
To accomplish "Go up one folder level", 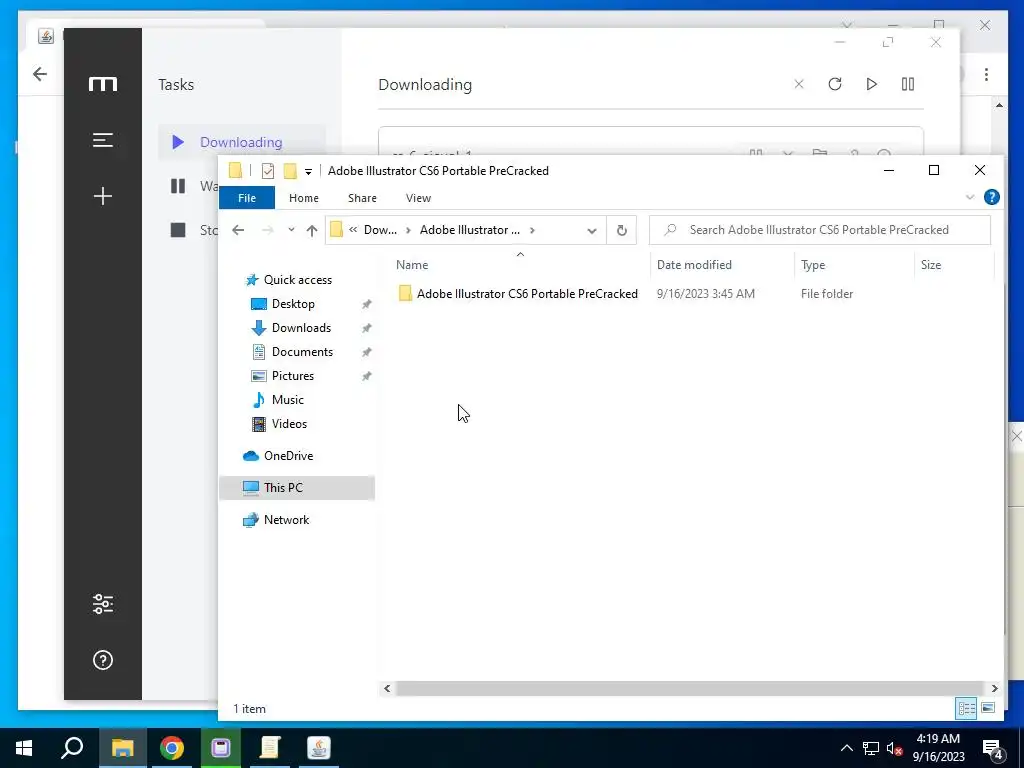I will point(312,230).
